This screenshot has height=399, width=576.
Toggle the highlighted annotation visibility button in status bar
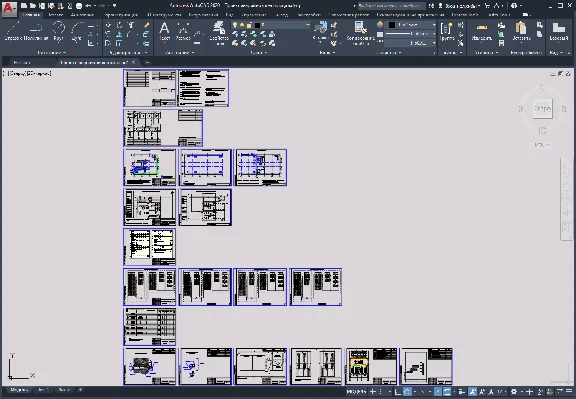pos(472,392)
